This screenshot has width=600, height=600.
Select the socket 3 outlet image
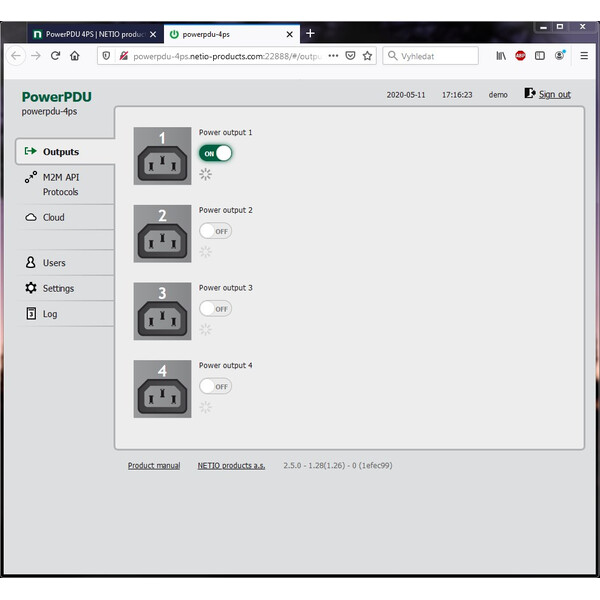coord(162,312)
